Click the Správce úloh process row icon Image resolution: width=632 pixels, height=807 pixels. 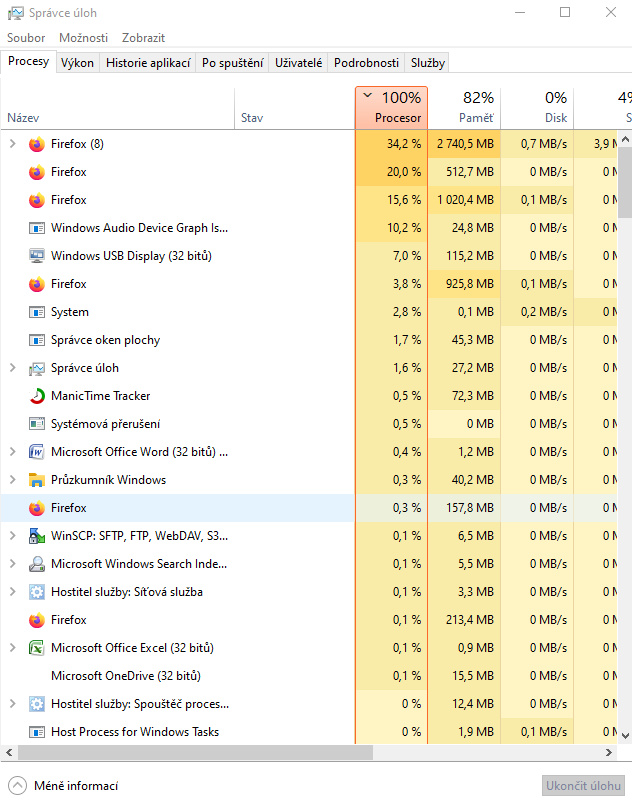37,368
